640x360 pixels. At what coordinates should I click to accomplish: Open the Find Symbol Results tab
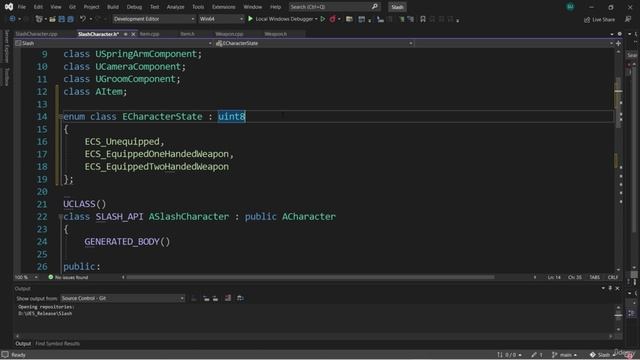coord(58,344)
